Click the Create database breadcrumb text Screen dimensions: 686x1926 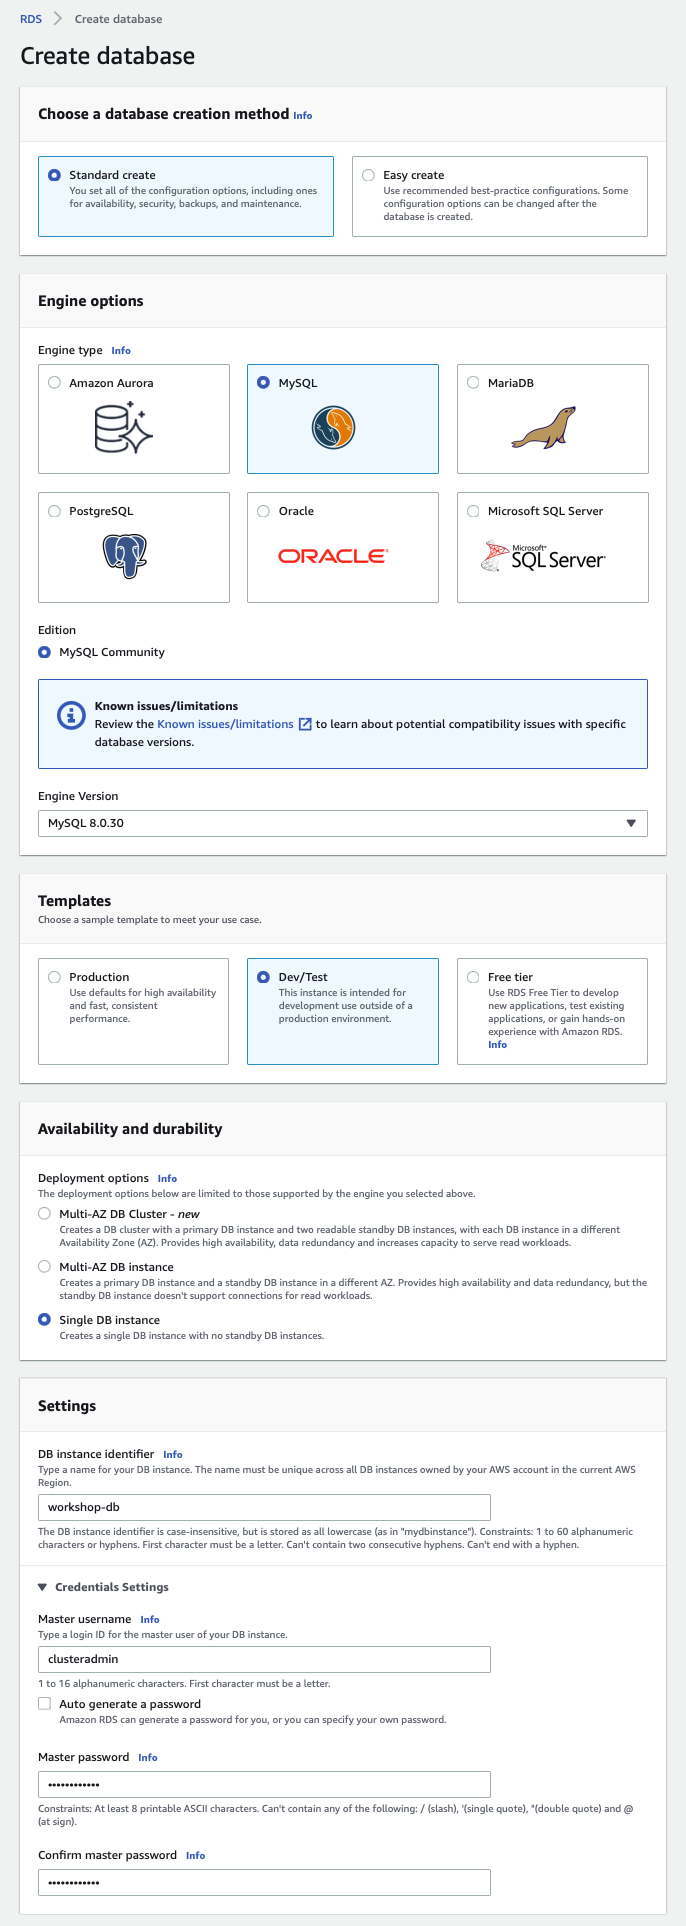[x=118, y=19]
